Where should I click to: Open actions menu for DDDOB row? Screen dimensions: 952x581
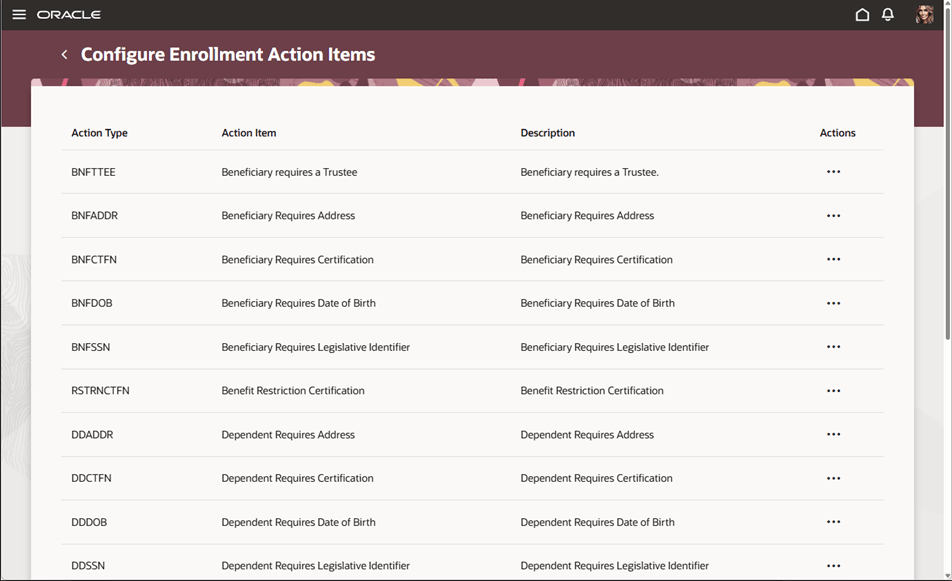point(834,522)
